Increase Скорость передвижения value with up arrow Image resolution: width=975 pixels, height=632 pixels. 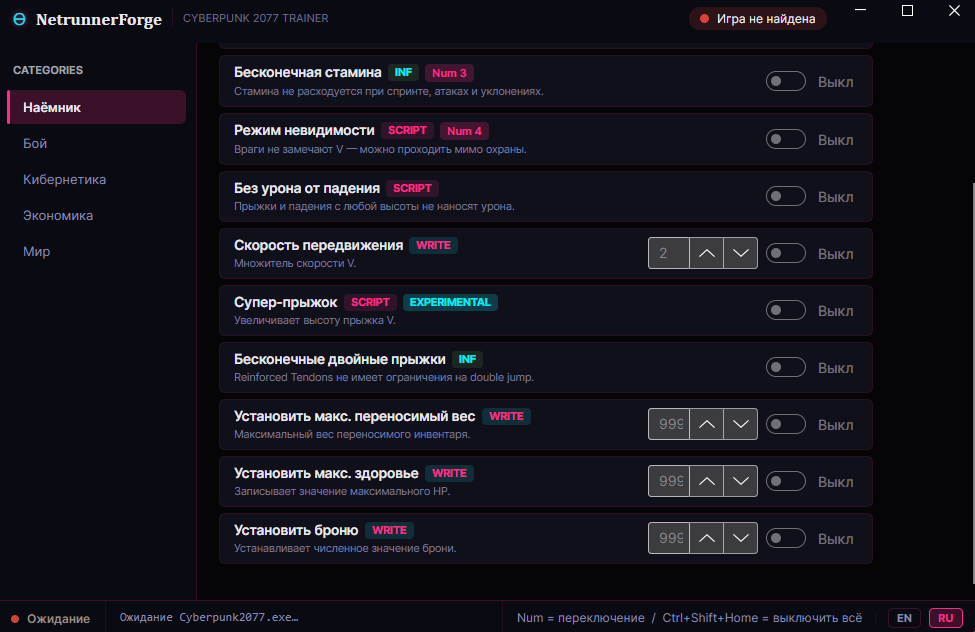pyautogui.click(x=706, y=253)
